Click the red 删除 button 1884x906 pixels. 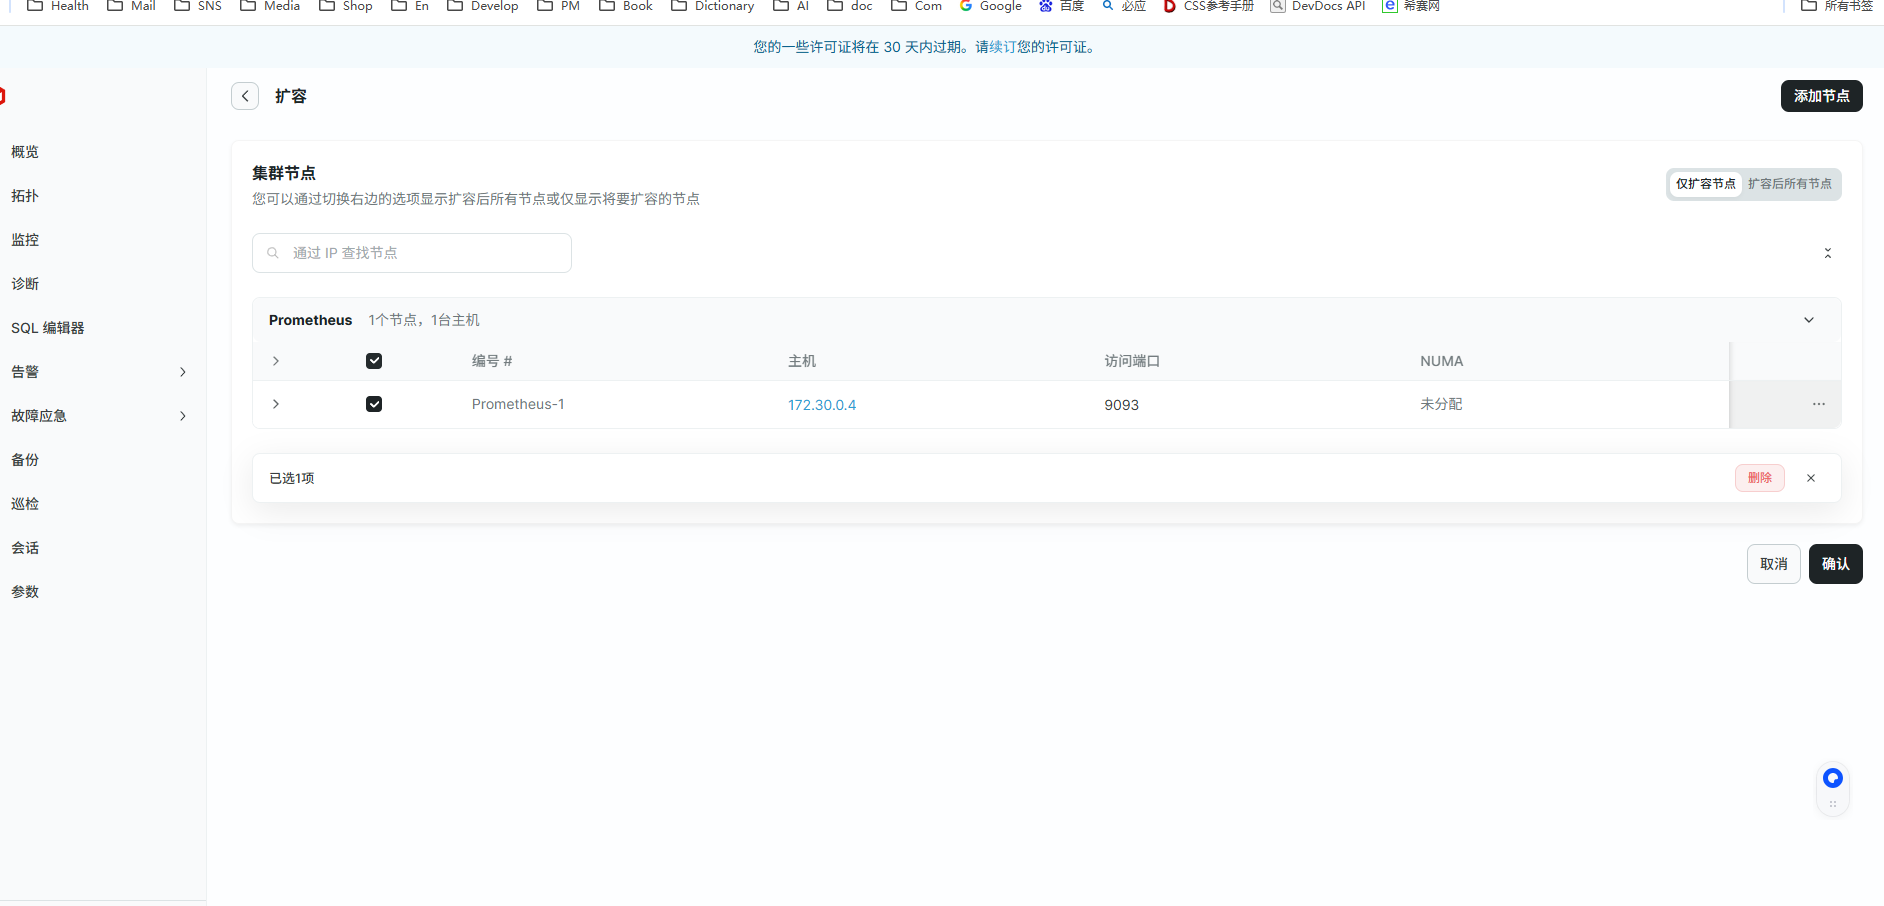pyautogui.click(x=1759, y=478)
